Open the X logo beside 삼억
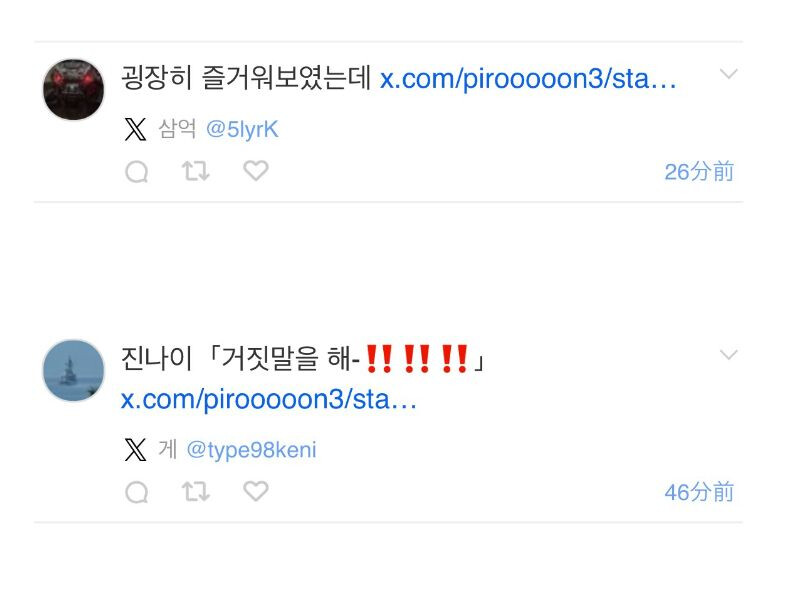796x615 pixels. pos(135,130)
